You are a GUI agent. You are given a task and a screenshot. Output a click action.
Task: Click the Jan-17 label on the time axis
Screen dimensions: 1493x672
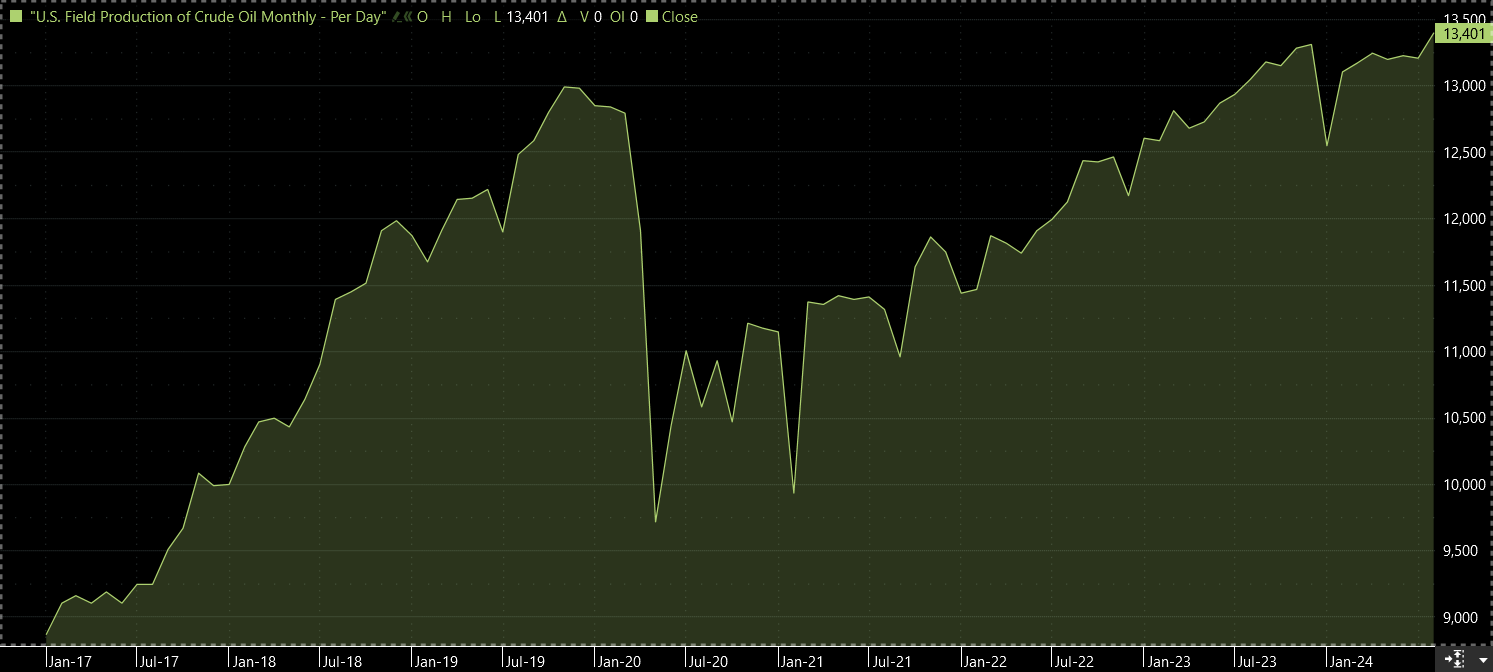(69, 661)
